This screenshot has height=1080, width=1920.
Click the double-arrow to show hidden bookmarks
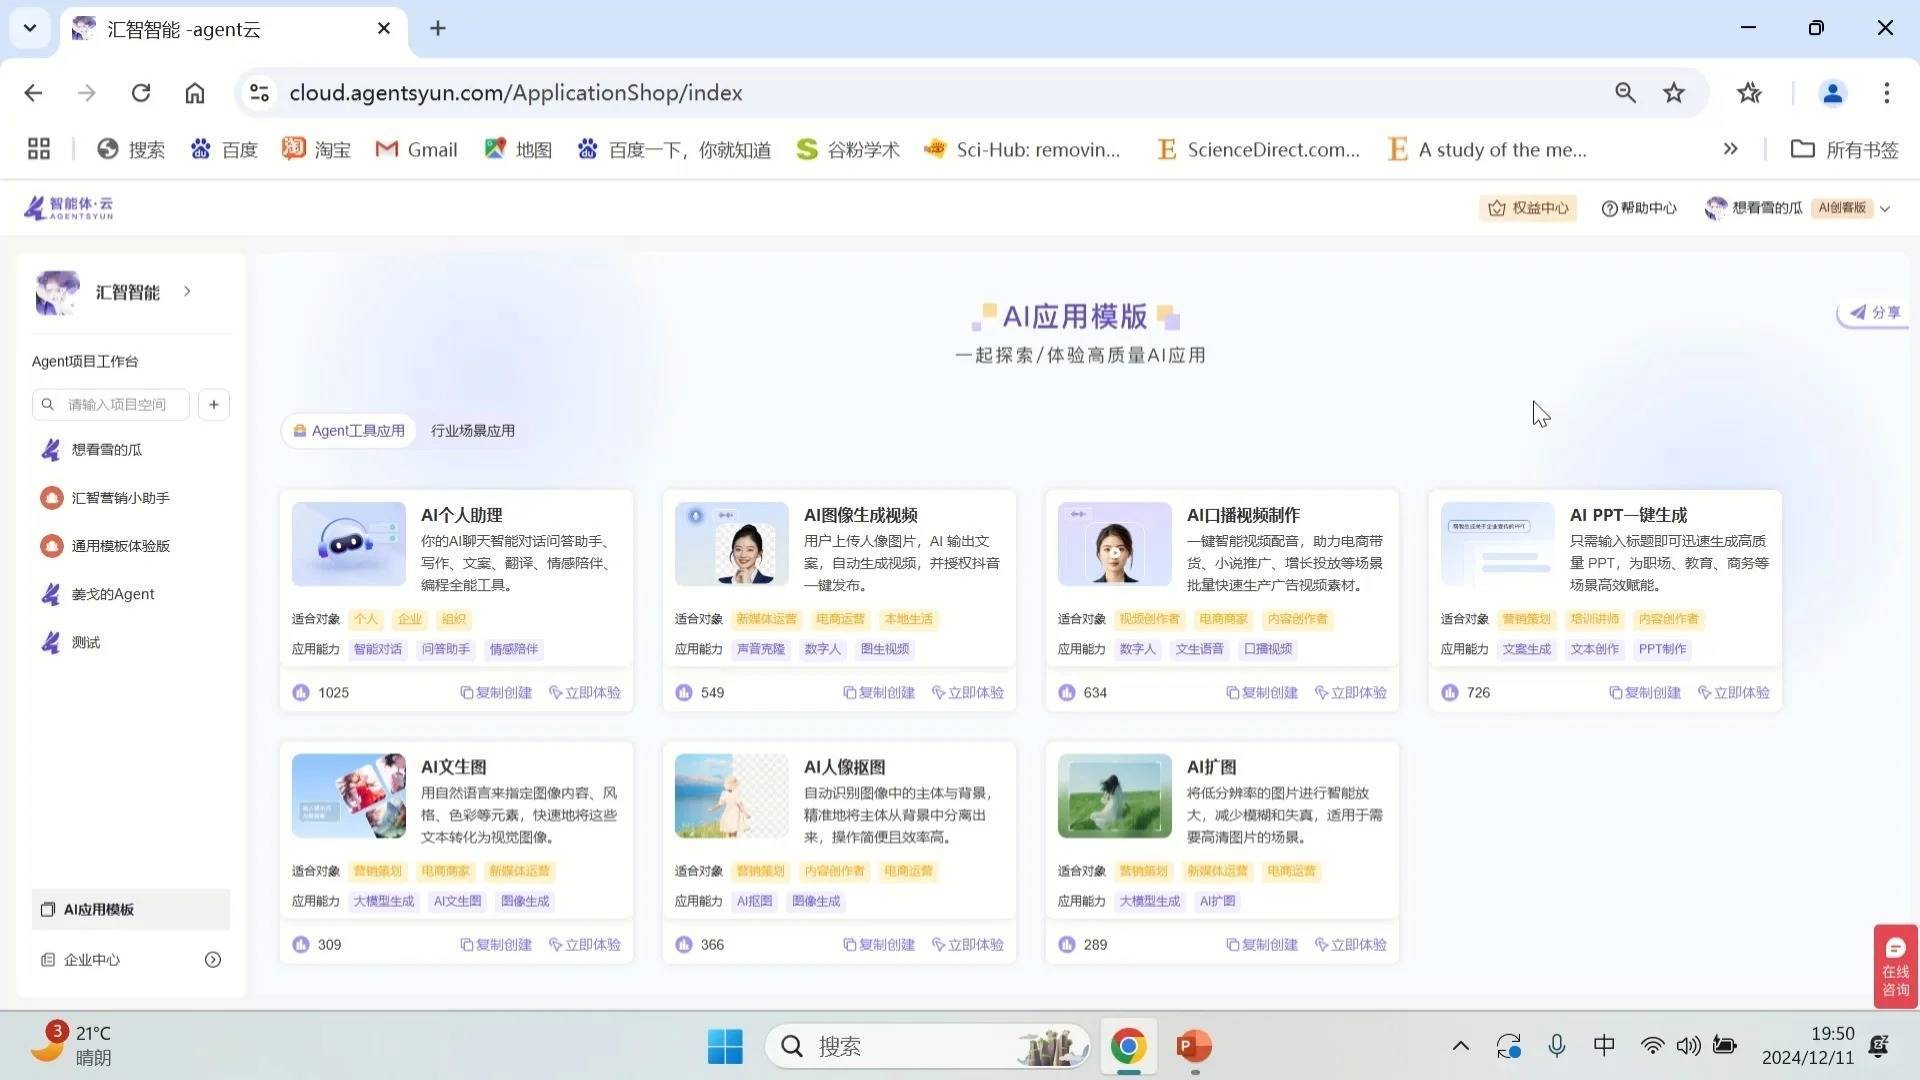[x=1731, y=149]
